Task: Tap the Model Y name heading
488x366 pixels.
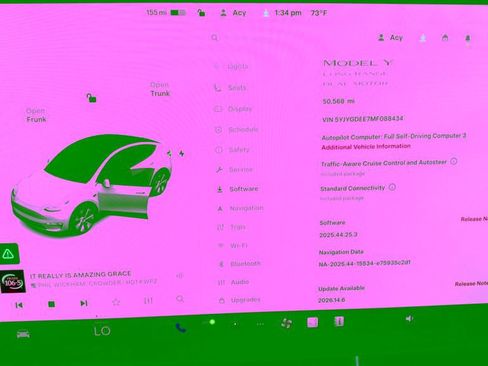Action: coord(358,63)
